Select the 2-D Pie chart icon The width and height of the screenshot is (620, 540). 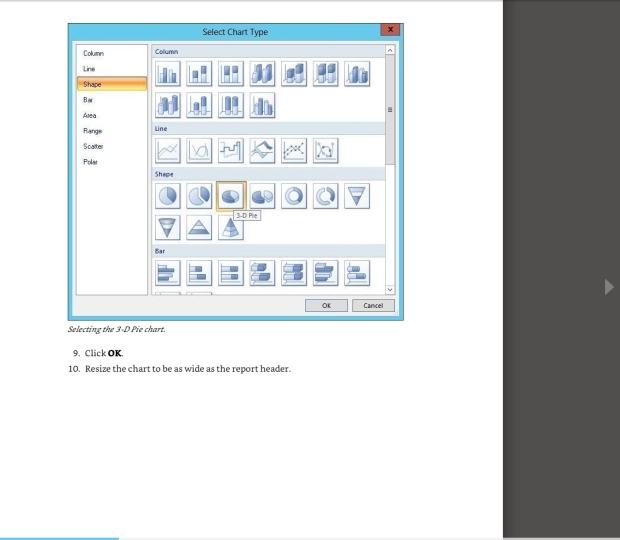(x=169, y=193)
